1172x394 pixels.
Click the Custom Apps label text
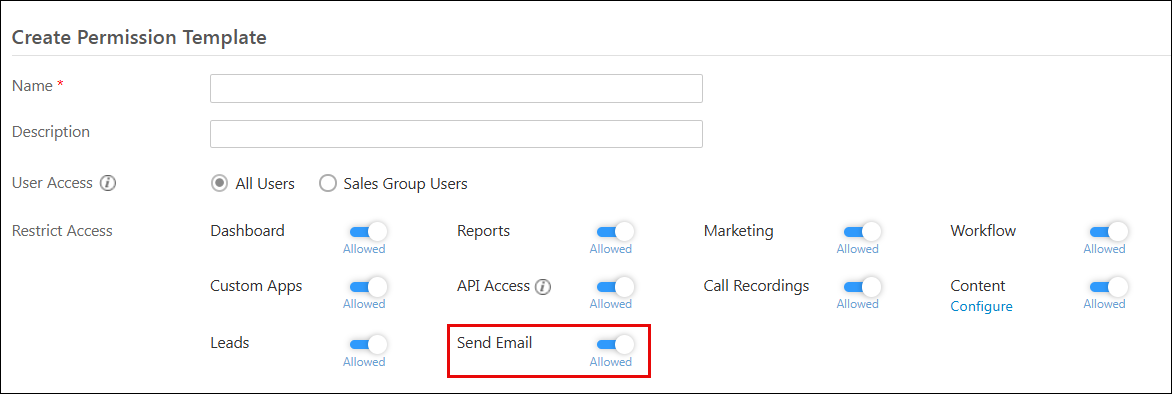256,286
